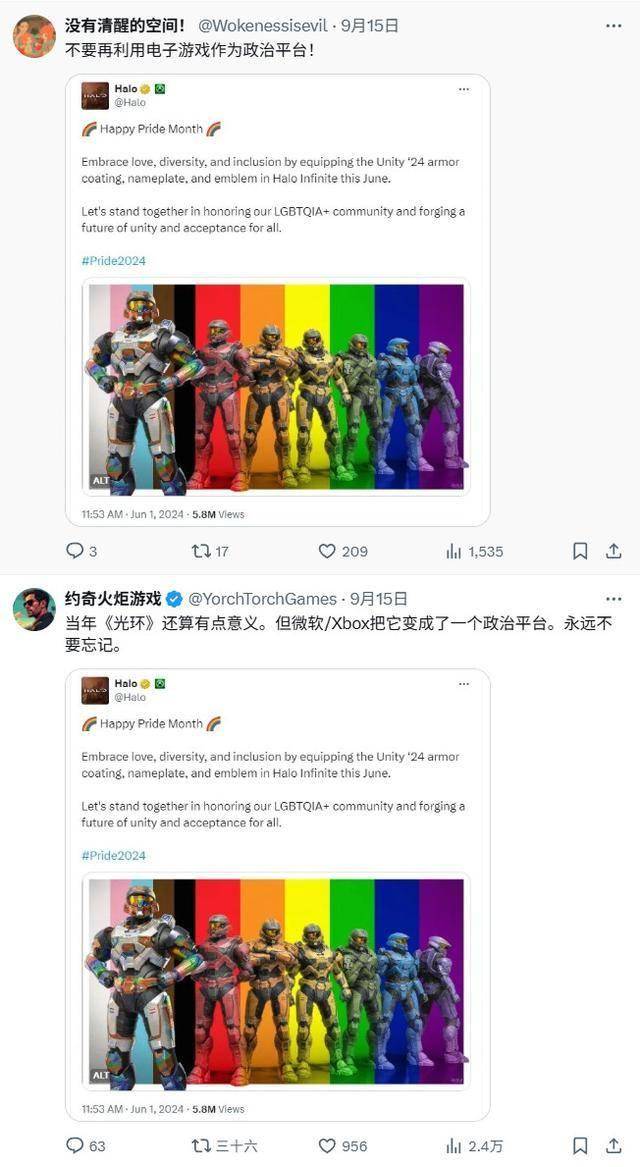Open more options for the second tweet

point(613,598)
